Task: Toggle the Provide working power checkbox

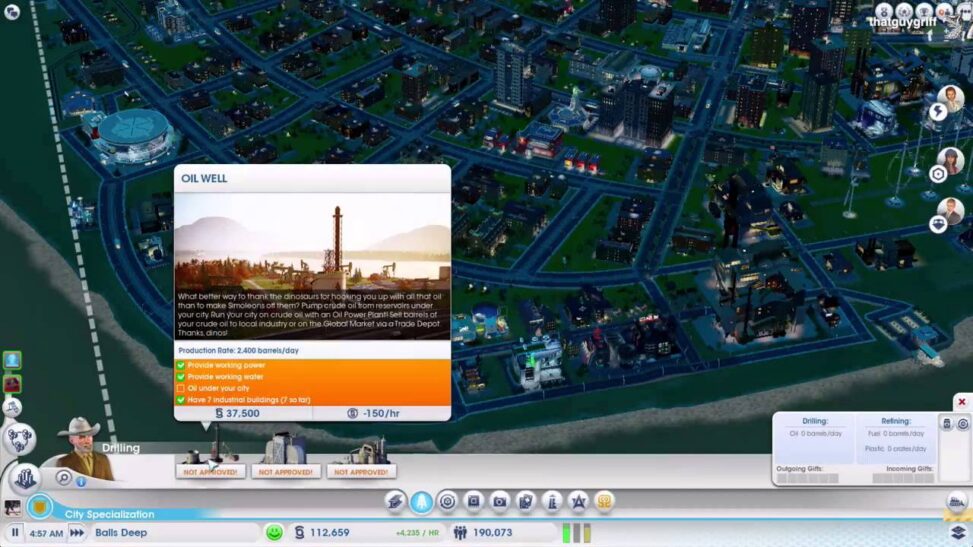Action: [x=181, y=365]
